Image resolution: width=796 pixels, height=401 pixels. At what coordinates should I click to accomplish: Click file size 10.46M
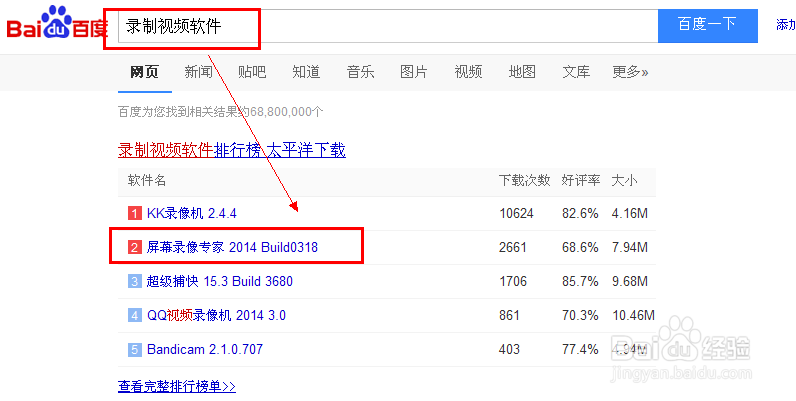(x=634, y=315)
